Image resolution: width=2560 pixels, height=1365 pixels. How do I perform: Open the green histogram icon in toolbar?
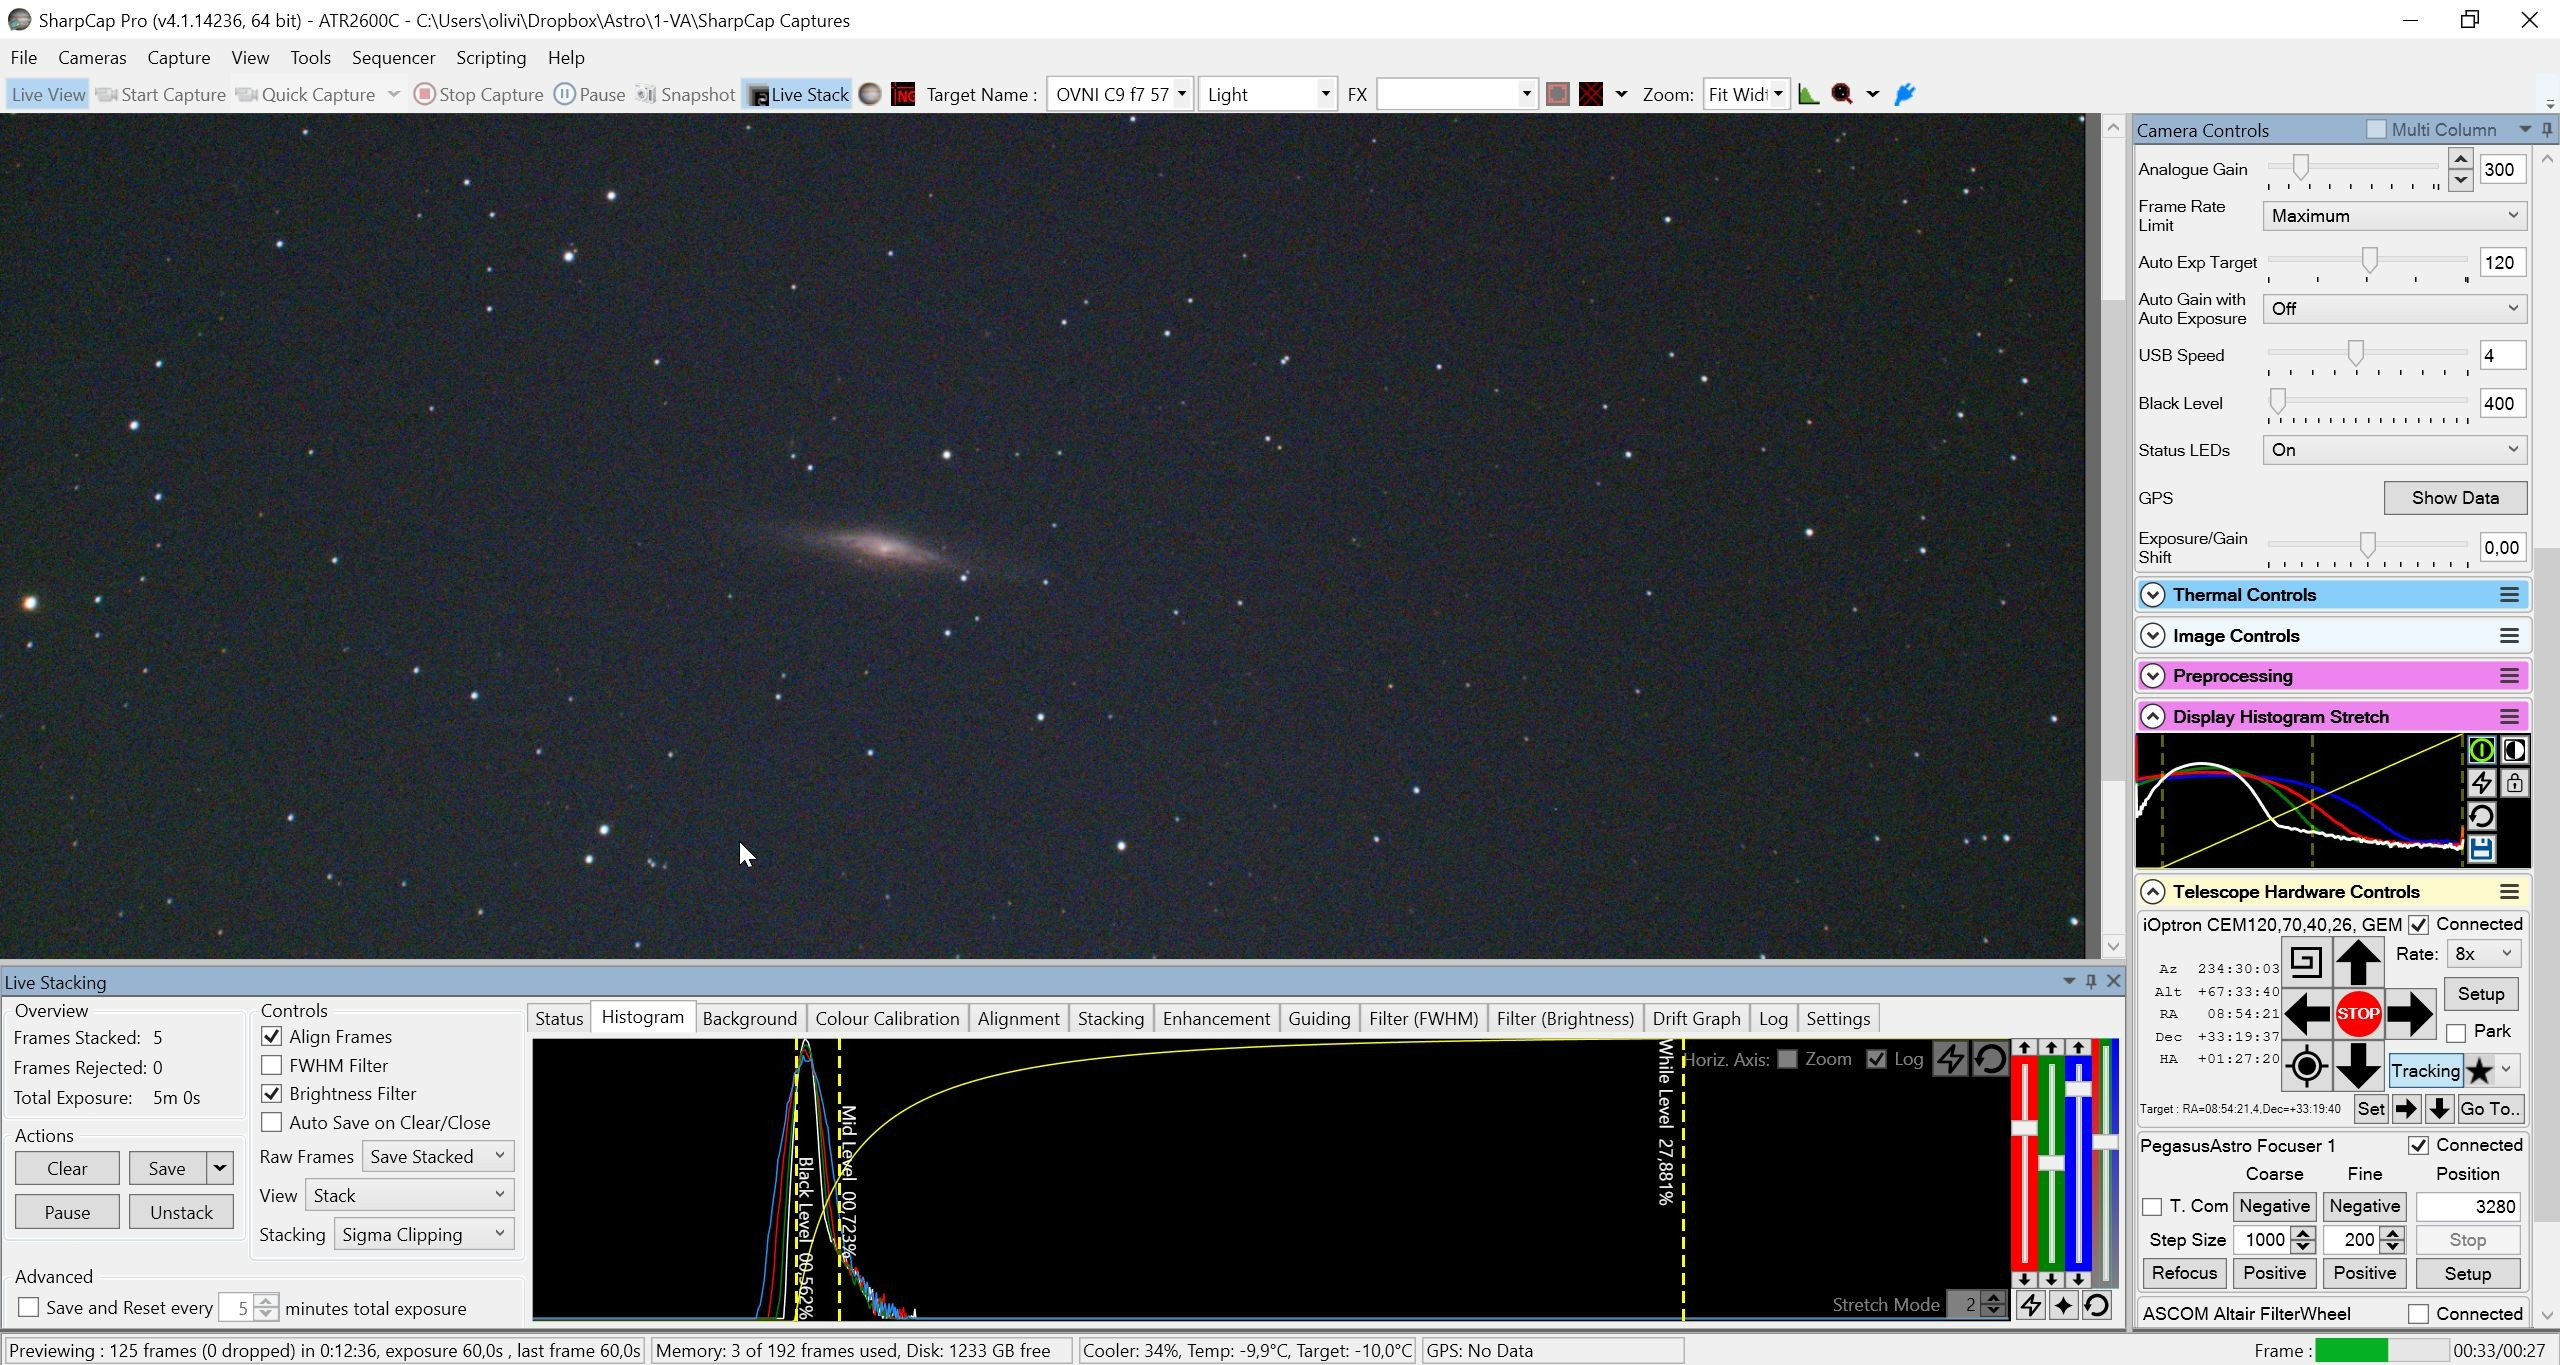click(1808, 94)
